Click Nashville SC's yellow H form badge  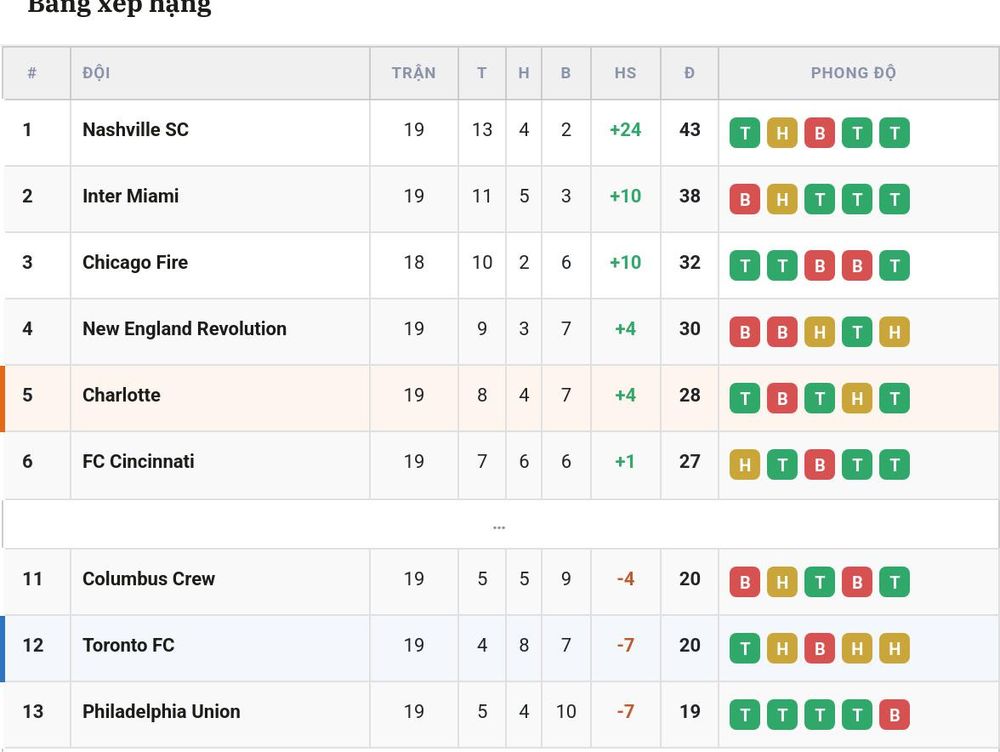point(782,133)
